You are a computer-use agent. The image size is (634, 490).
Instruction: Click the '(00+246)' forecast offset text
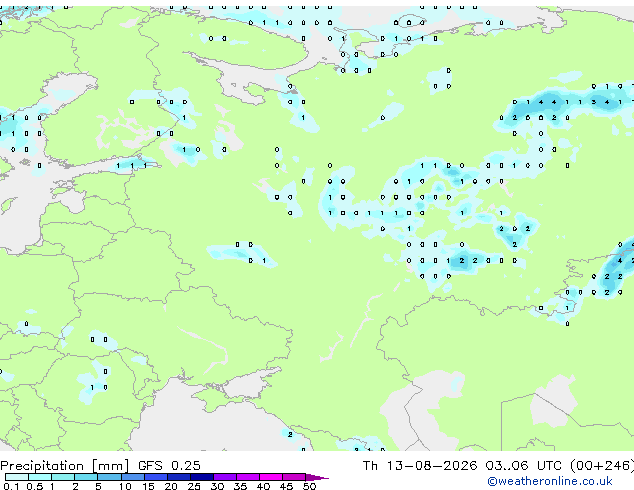point(602,465)
